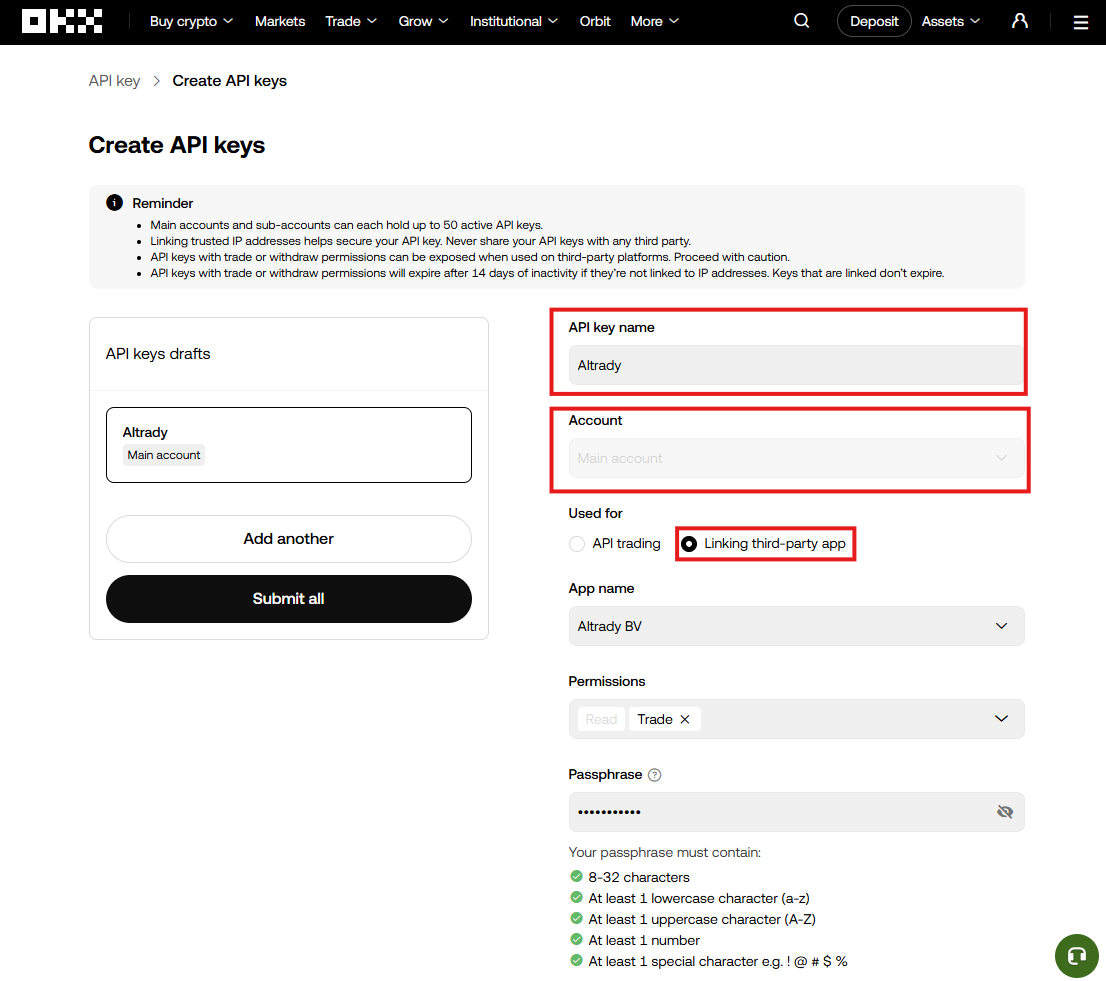Click At least 1 number requirement
The image size is (1106, 981).
tap(644, 940)
